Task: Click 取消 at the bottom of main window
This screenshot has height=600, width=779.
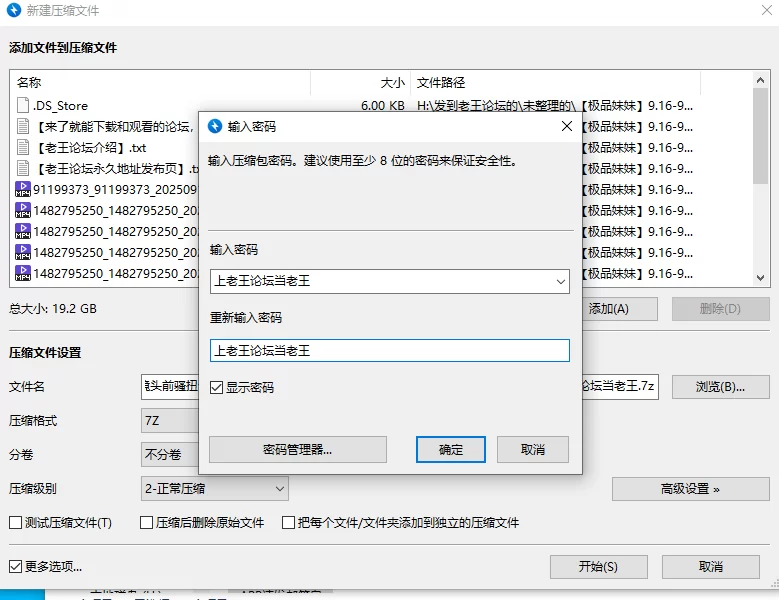Action: (711, 567)
